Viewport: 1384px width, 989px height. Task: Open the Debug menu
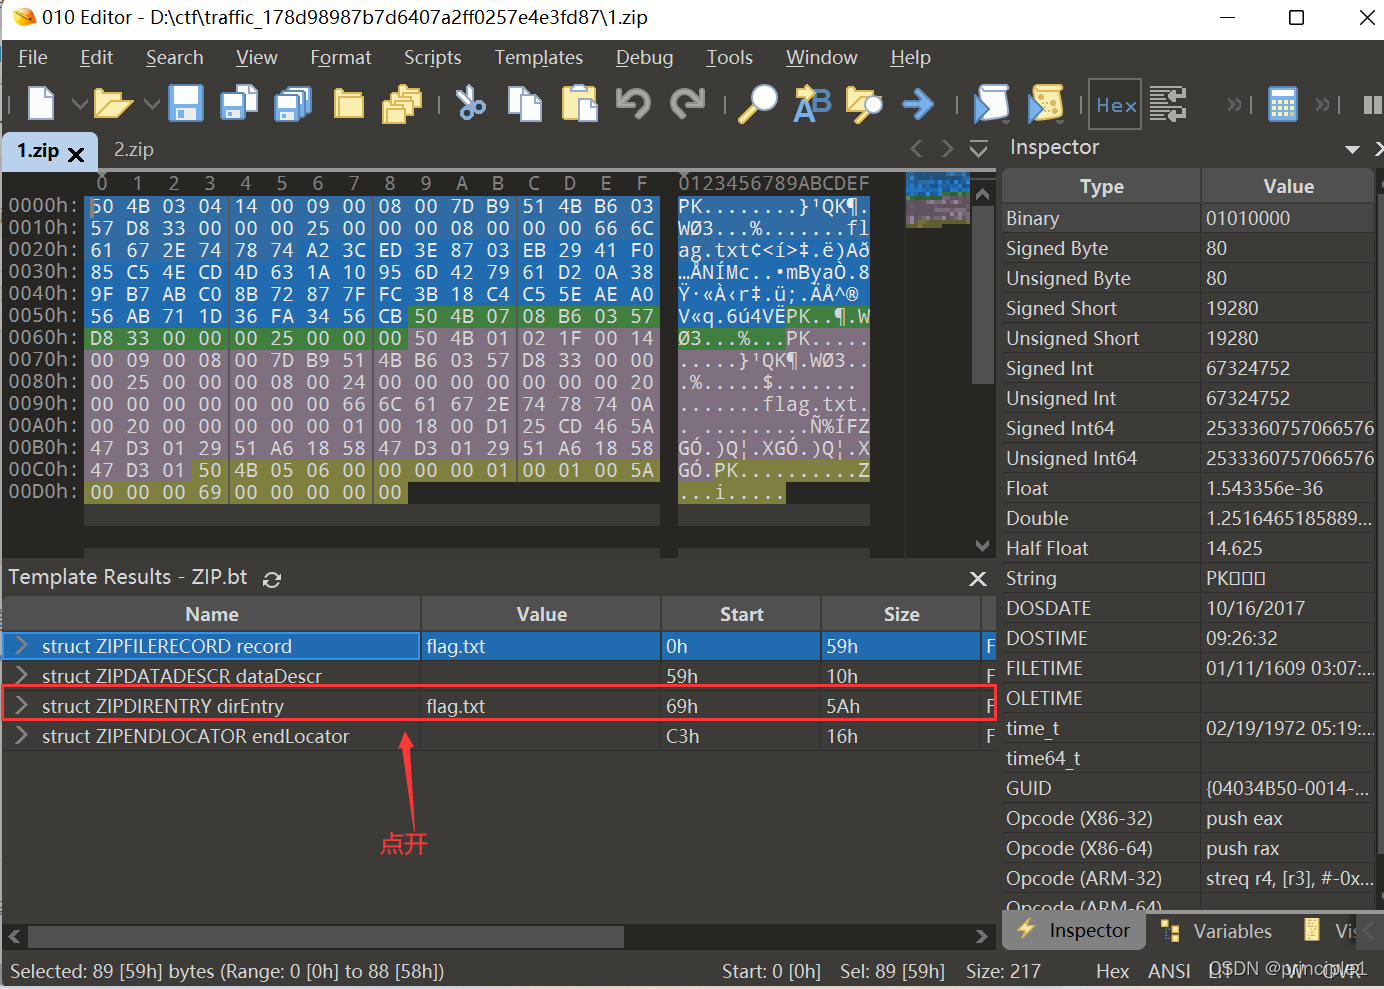click(x=644, y=57)
